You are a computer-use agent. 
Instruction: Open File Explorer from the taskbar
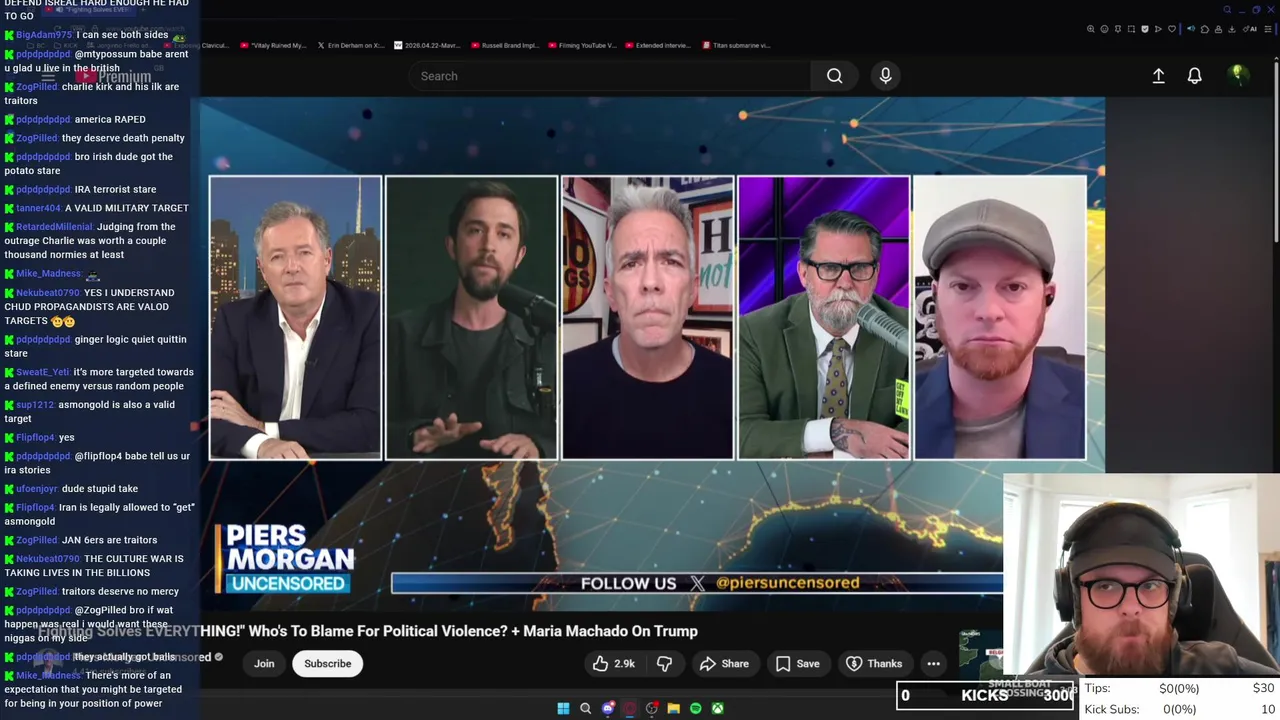(x=674, y=708)
